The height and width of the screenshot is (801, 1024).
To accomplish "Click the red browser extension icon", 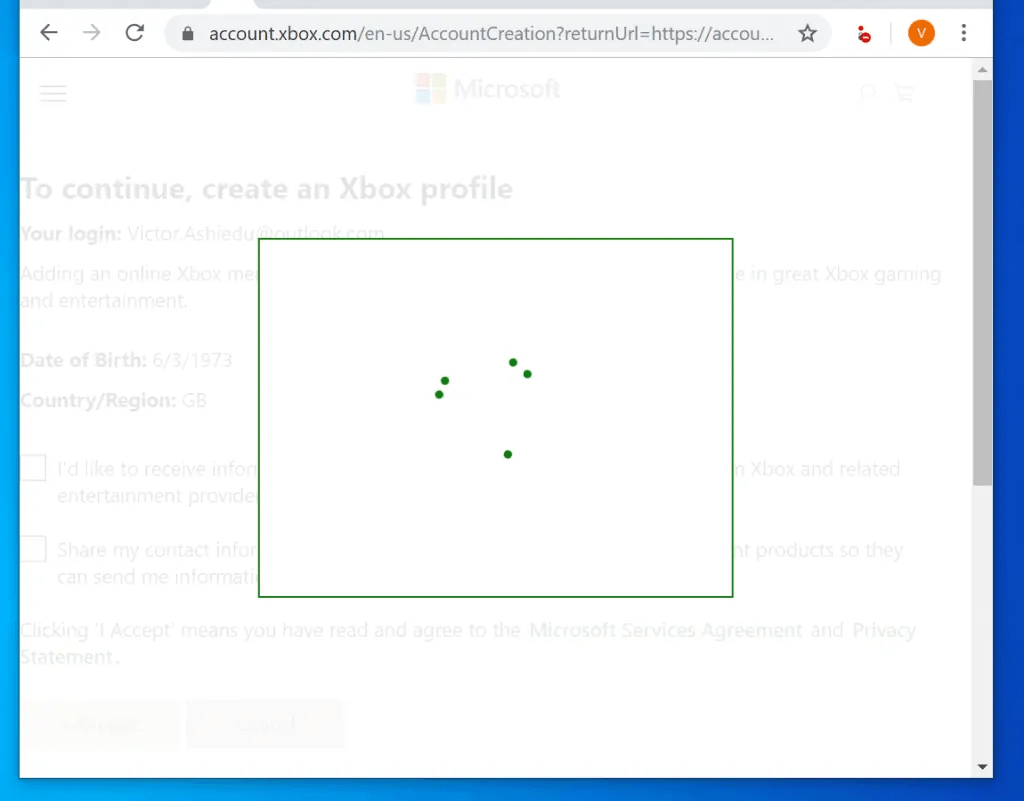I will click(x=863, y=32).
